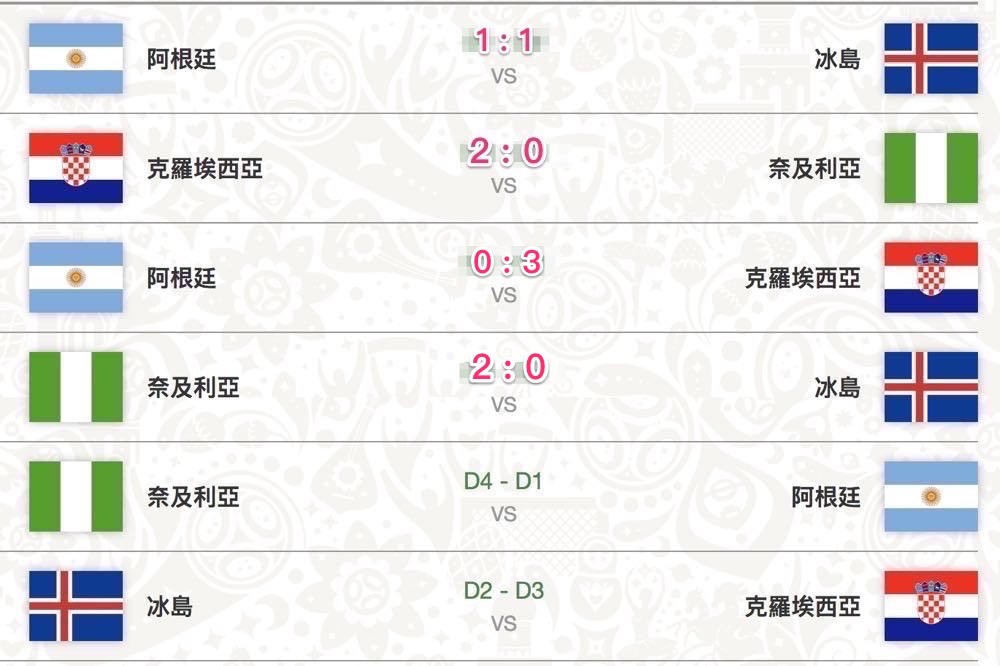The image size is (1000, 666).
Task: Click 克羅埃西亞 in the Croatia–Nigeria row
Action: (205, 168)
